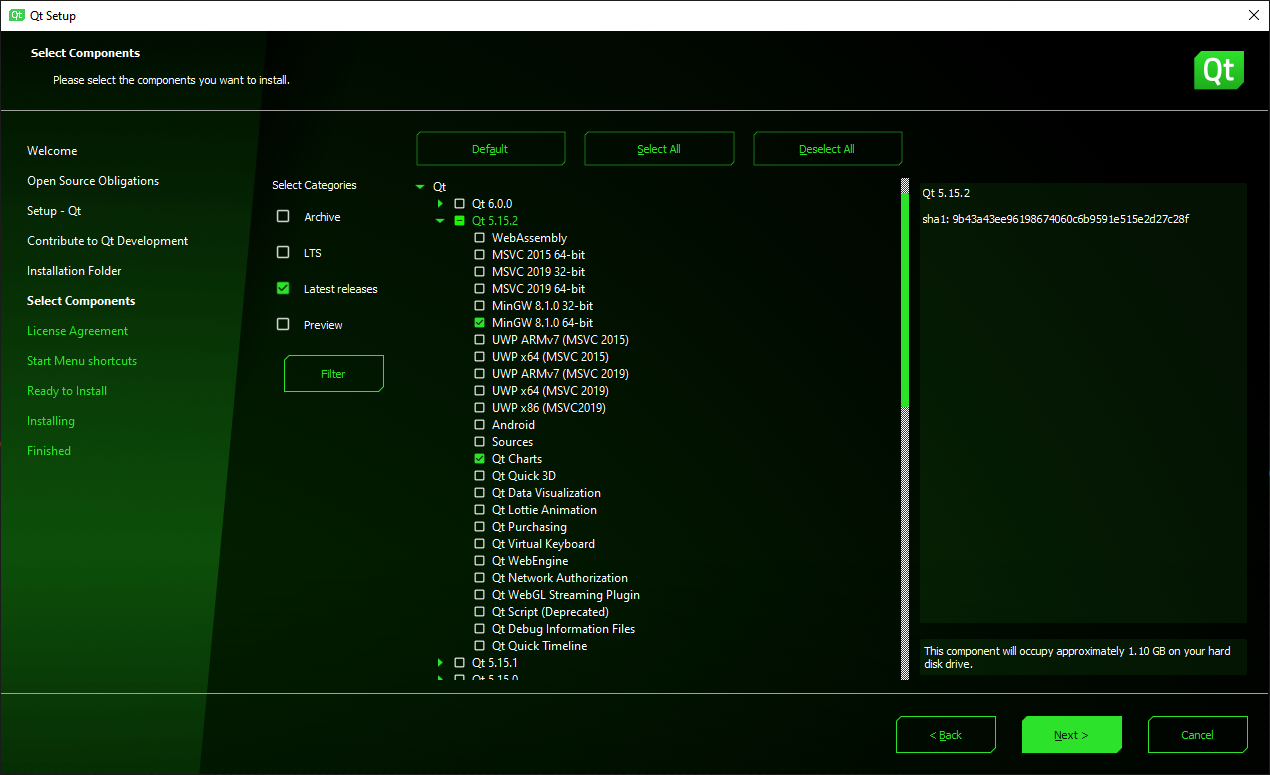The width and height of the screenshot is (1270, 775).
Task: Proceed with the Next button
Action: pyautogui.click(x=1072, y=735)
